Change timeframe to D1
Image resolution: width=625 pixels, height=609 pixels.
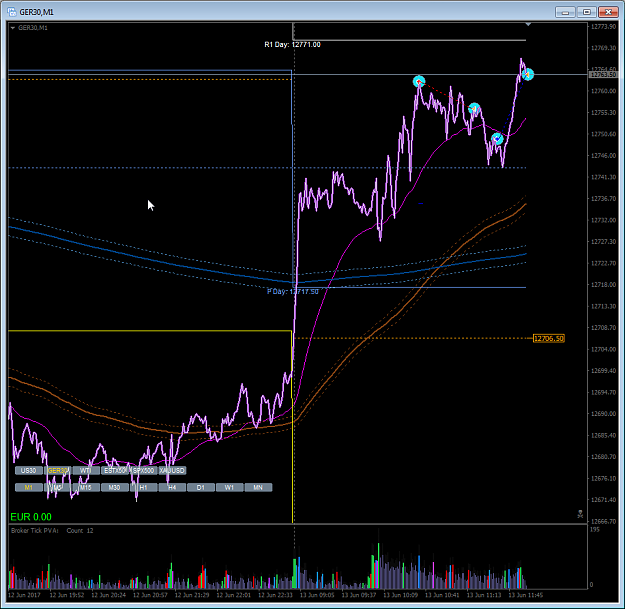pos(201,487)
